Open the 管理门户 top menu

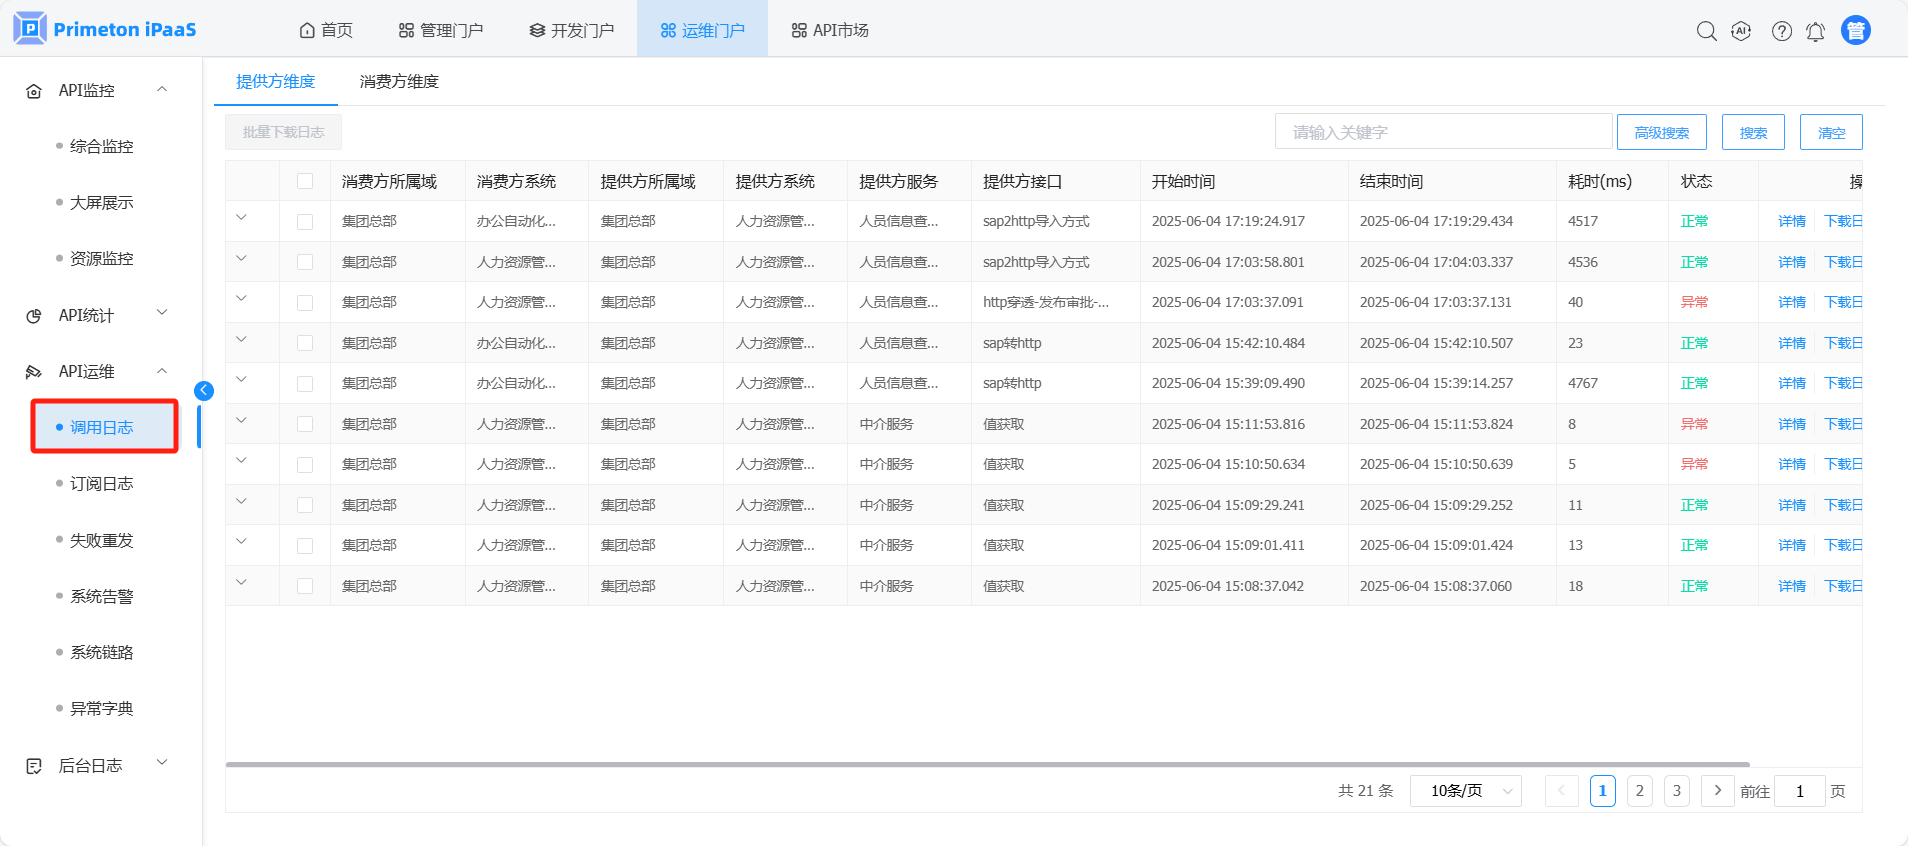[440, 31]
